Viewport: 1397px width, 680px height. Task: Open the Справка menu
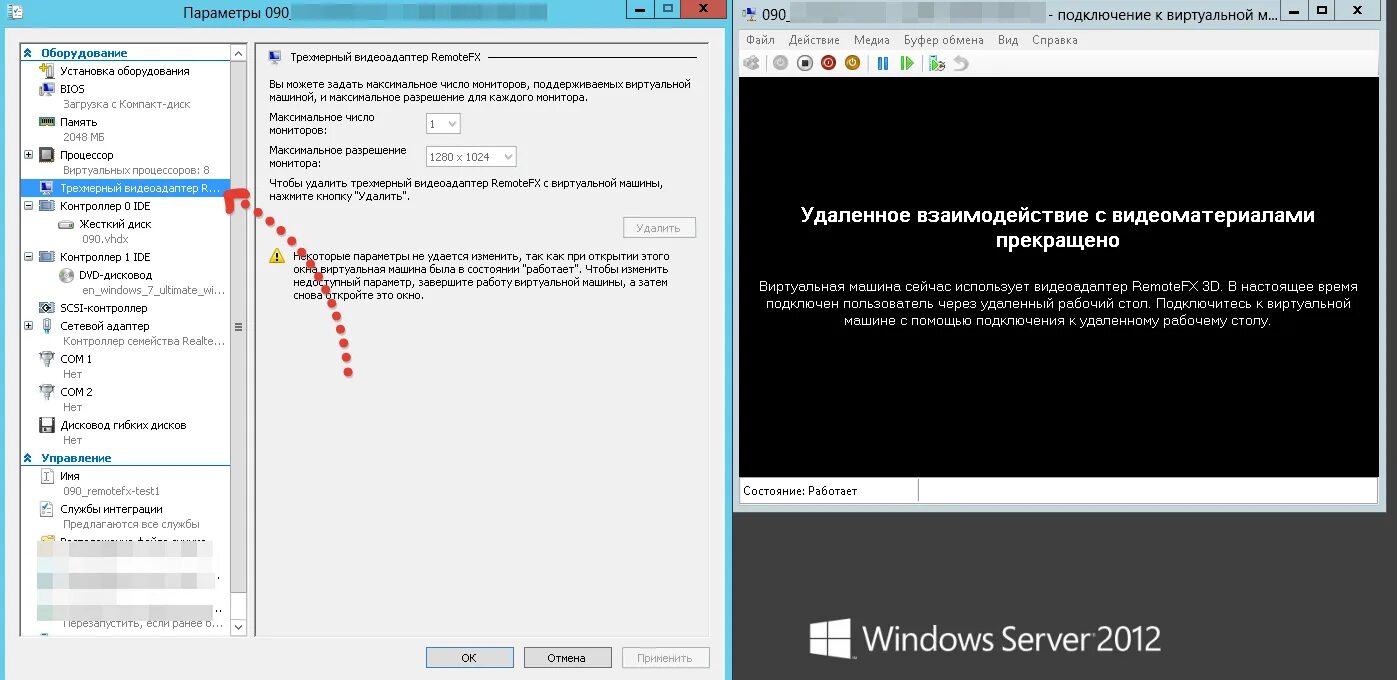1055,40
